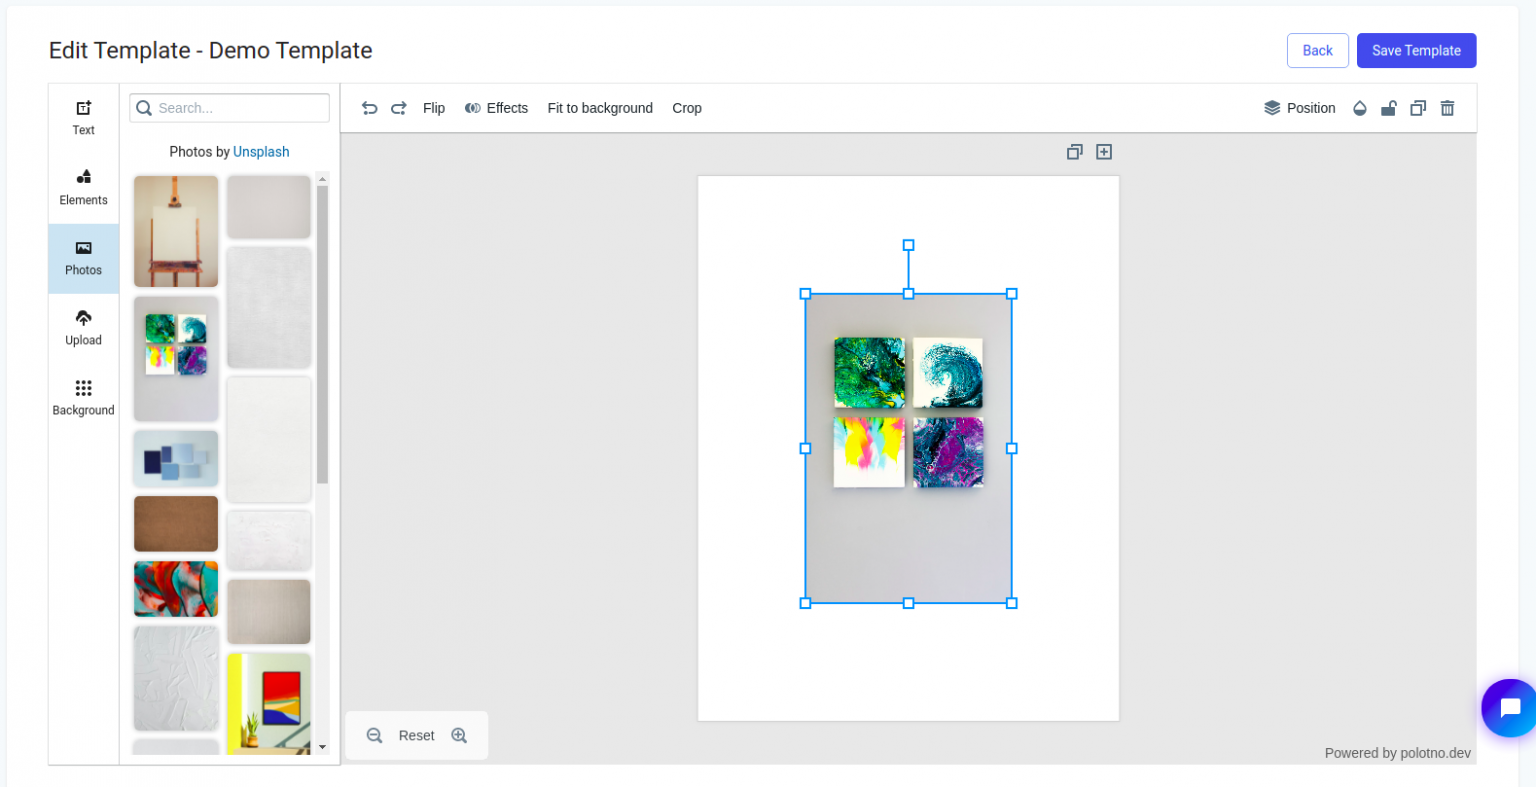The width and height of the screenshot is (1536, 787).
Task: Click the photo list scrollbar thumb
Action: point(322,335)
